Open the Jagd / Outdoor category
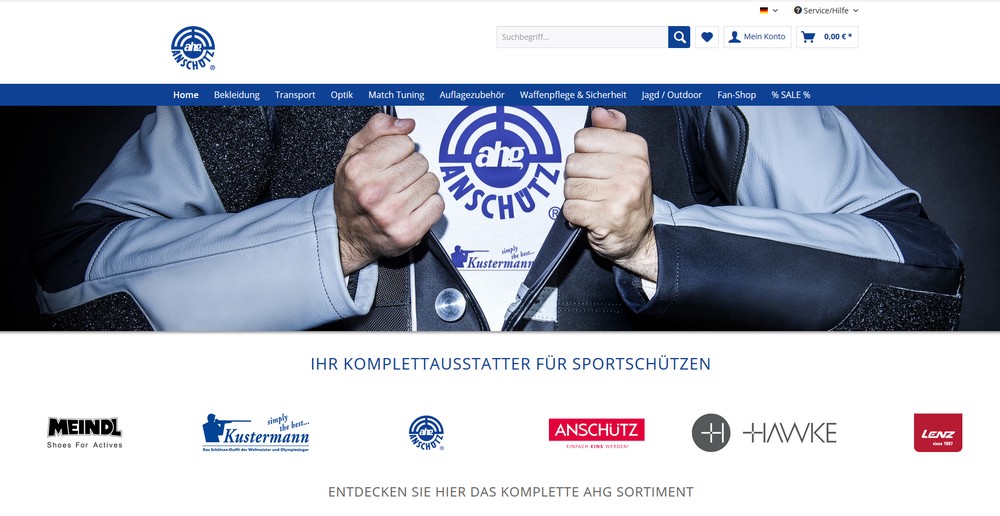Screen dimensions: 1000x516 pos(672,95)
